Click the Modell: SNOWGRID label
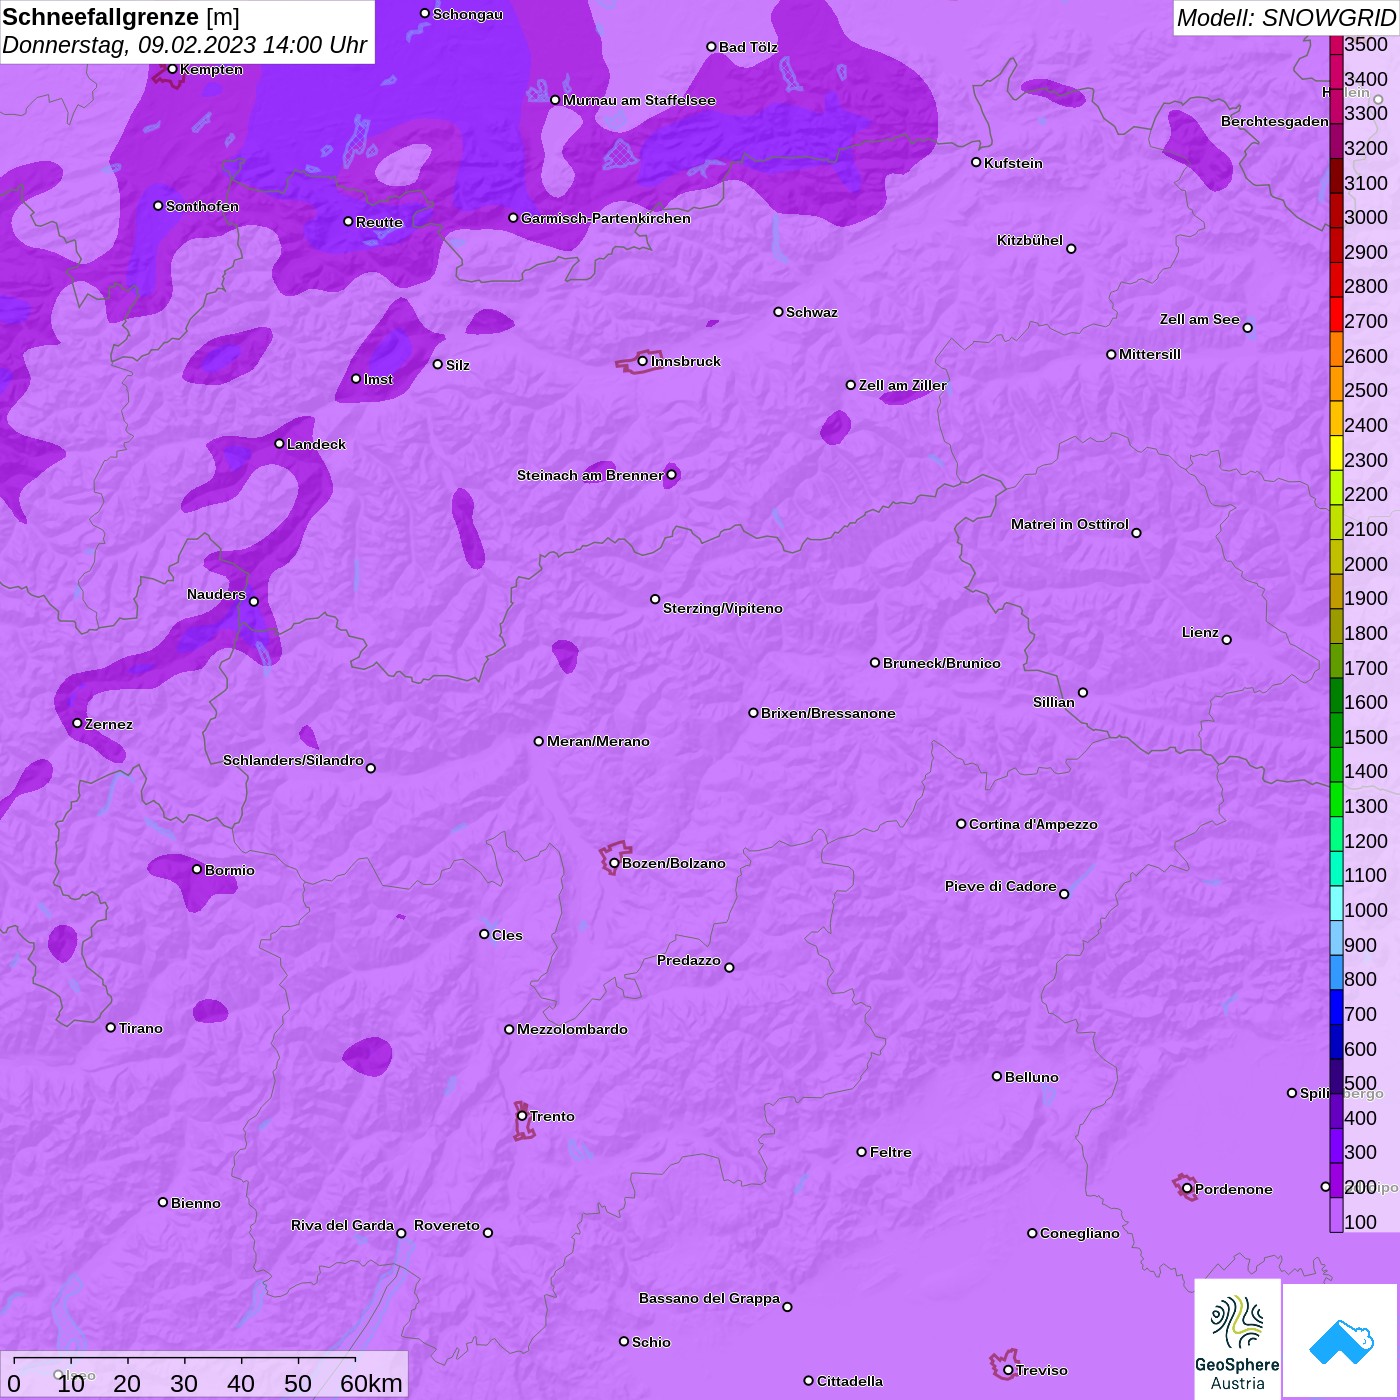Image resolution: width=1400 pixels, height=1400 pixels. click(x=1286, y=18)
